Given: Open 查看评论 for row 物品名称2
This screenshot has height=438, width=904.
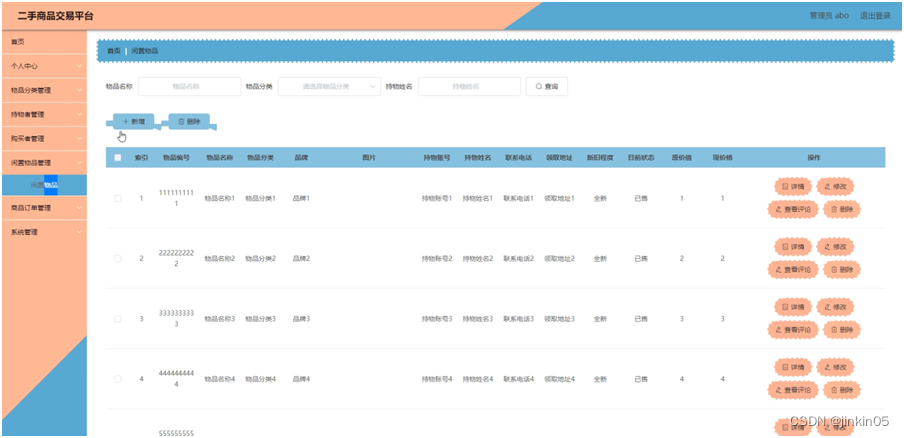Looking at the screenshot, I should click(793, 269).
